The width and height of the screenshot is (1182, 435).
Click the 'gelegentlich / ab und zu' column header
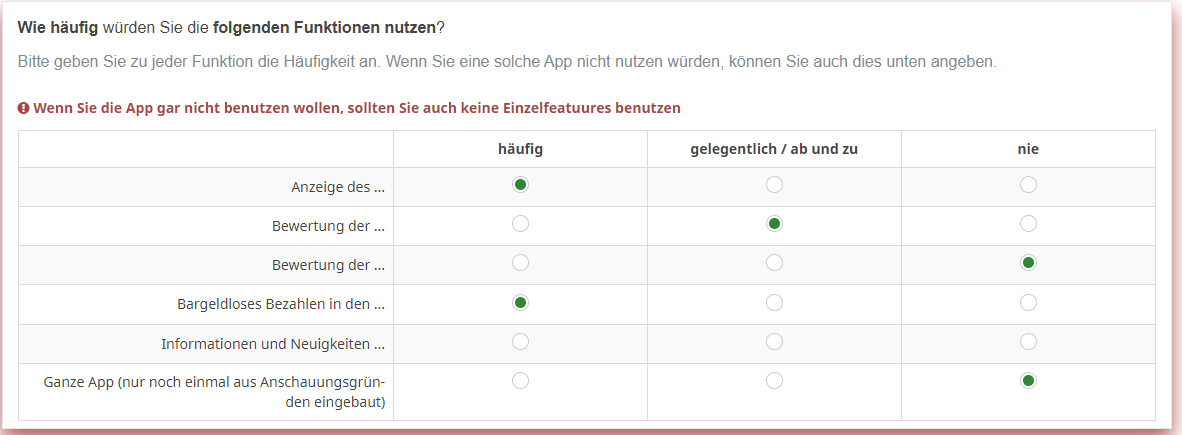point(774,149)
